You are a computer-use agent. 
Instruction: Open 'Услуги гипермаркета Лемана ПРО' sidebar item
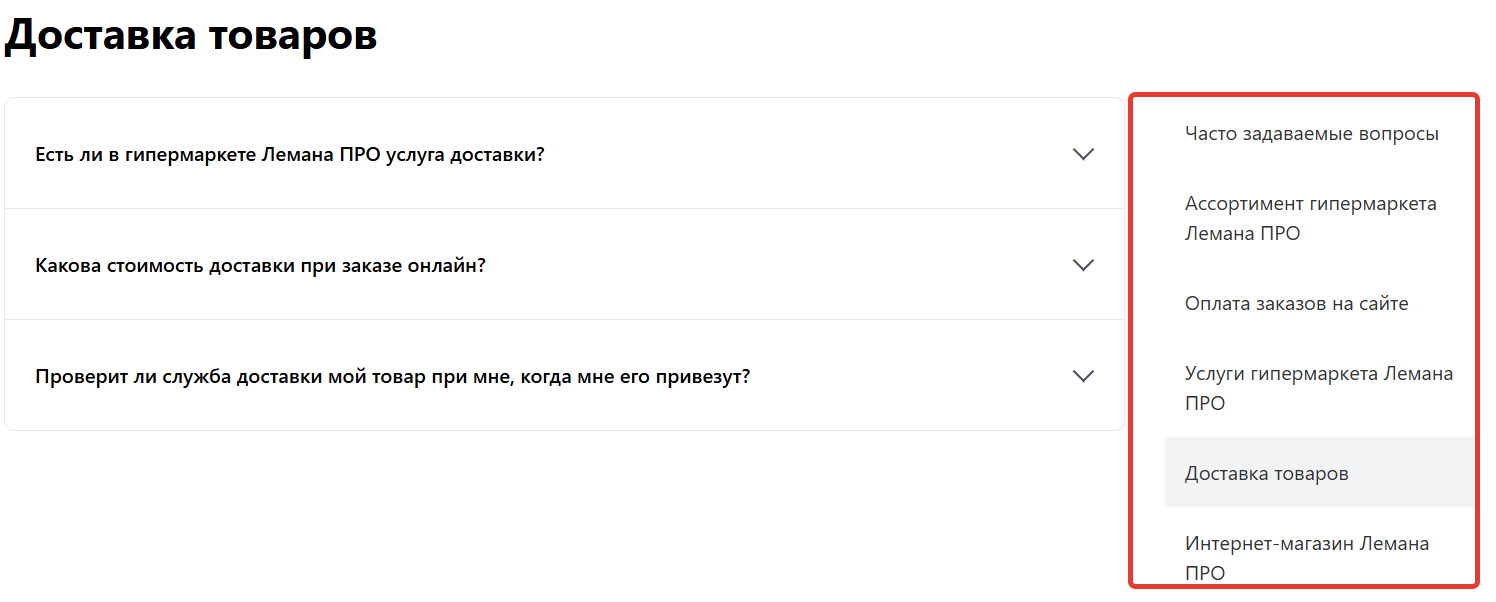[x=1318, y=374]
